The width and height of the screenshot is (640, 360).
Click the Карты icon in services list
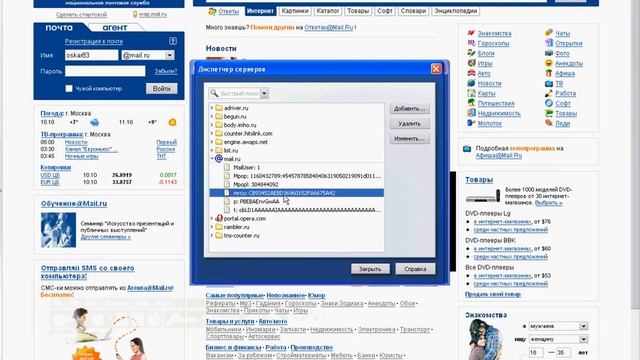point(471,93)
